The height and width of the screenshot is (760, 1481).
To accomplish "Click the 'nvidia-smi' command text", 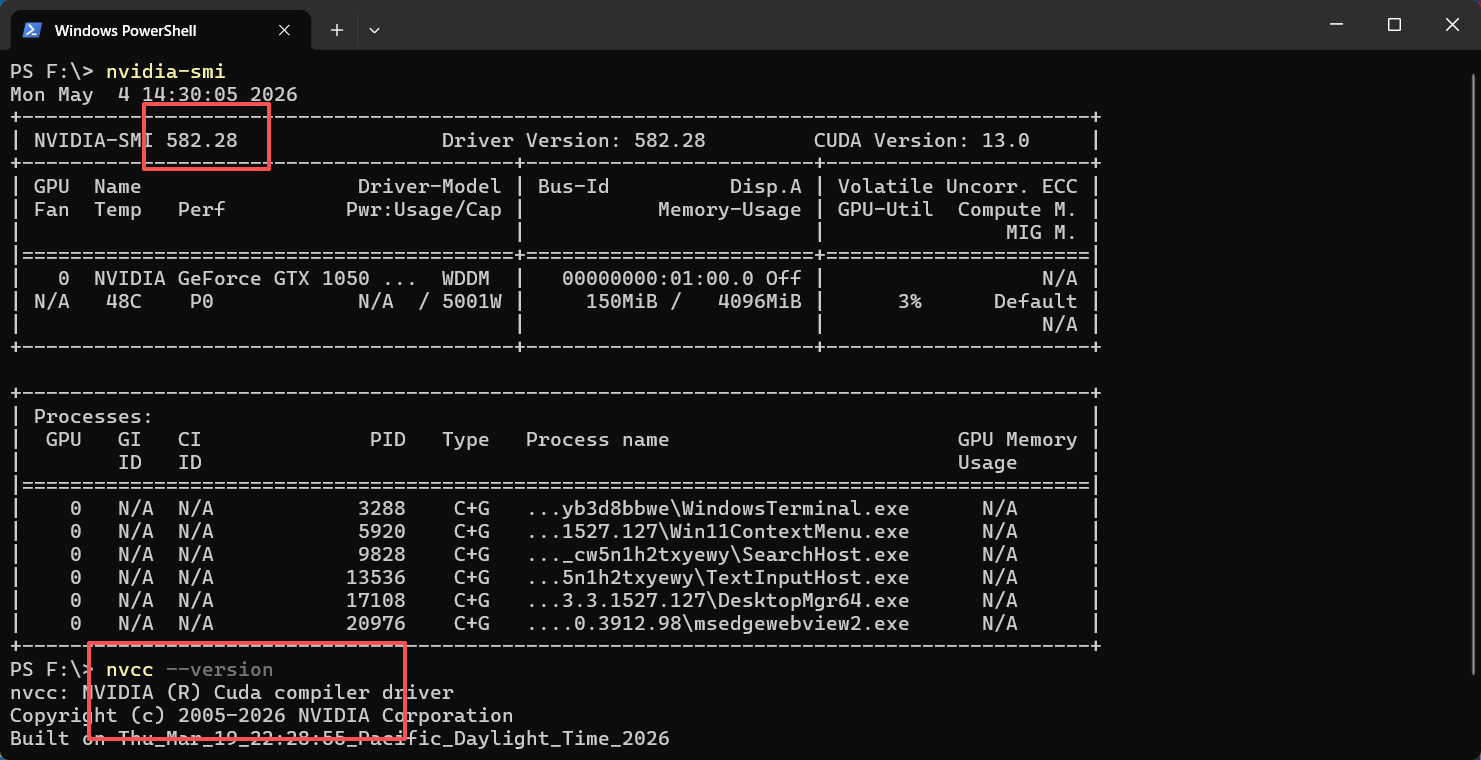I will [166, 71].
